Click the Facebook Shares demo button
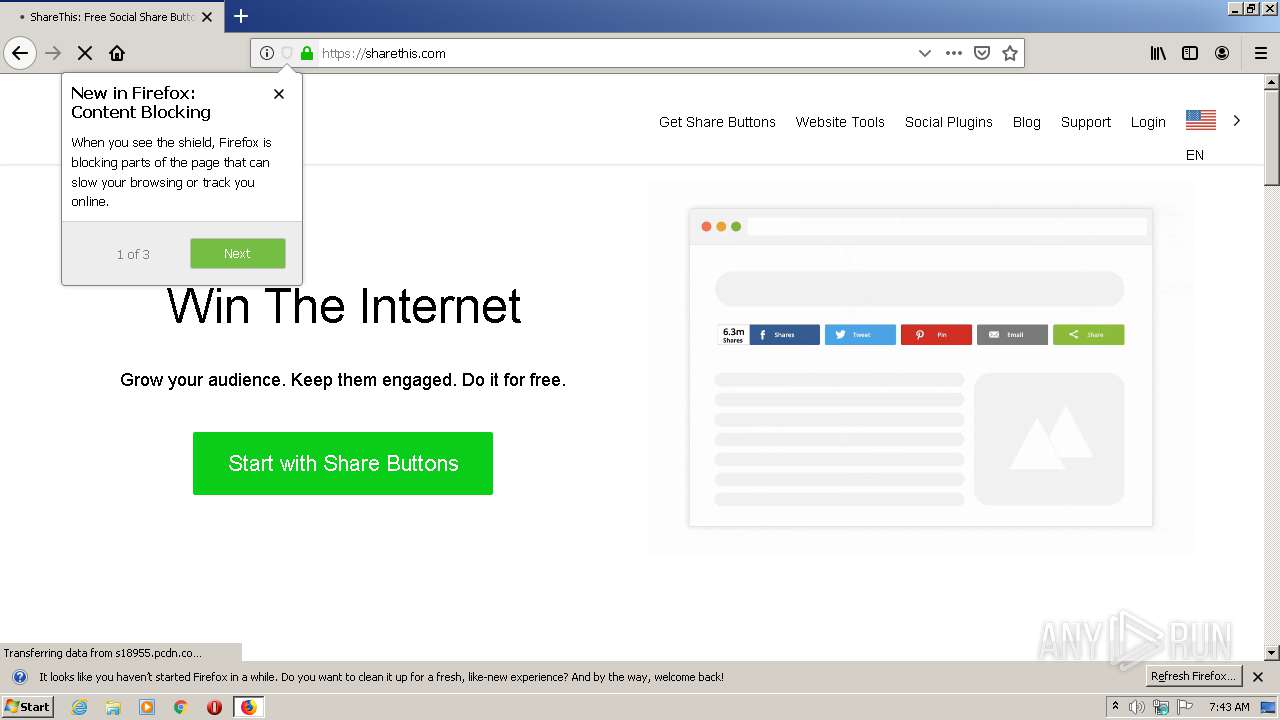 click(x=785, y=334)
